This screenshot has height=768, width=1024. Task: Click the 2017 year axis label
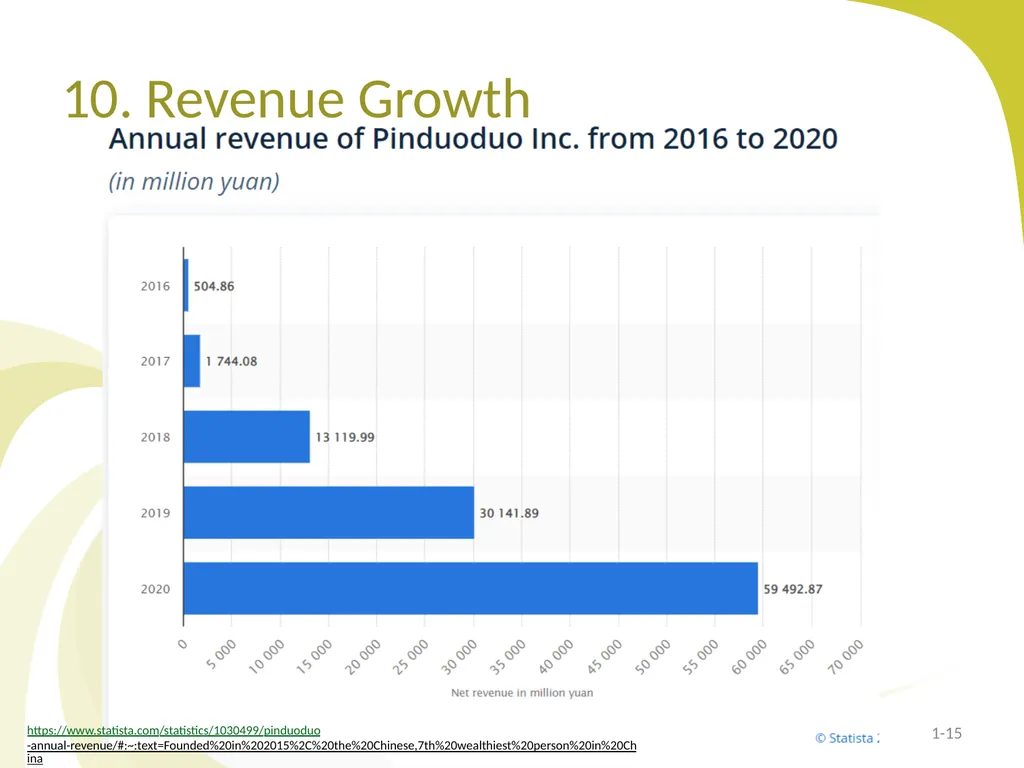coord(155,361)
